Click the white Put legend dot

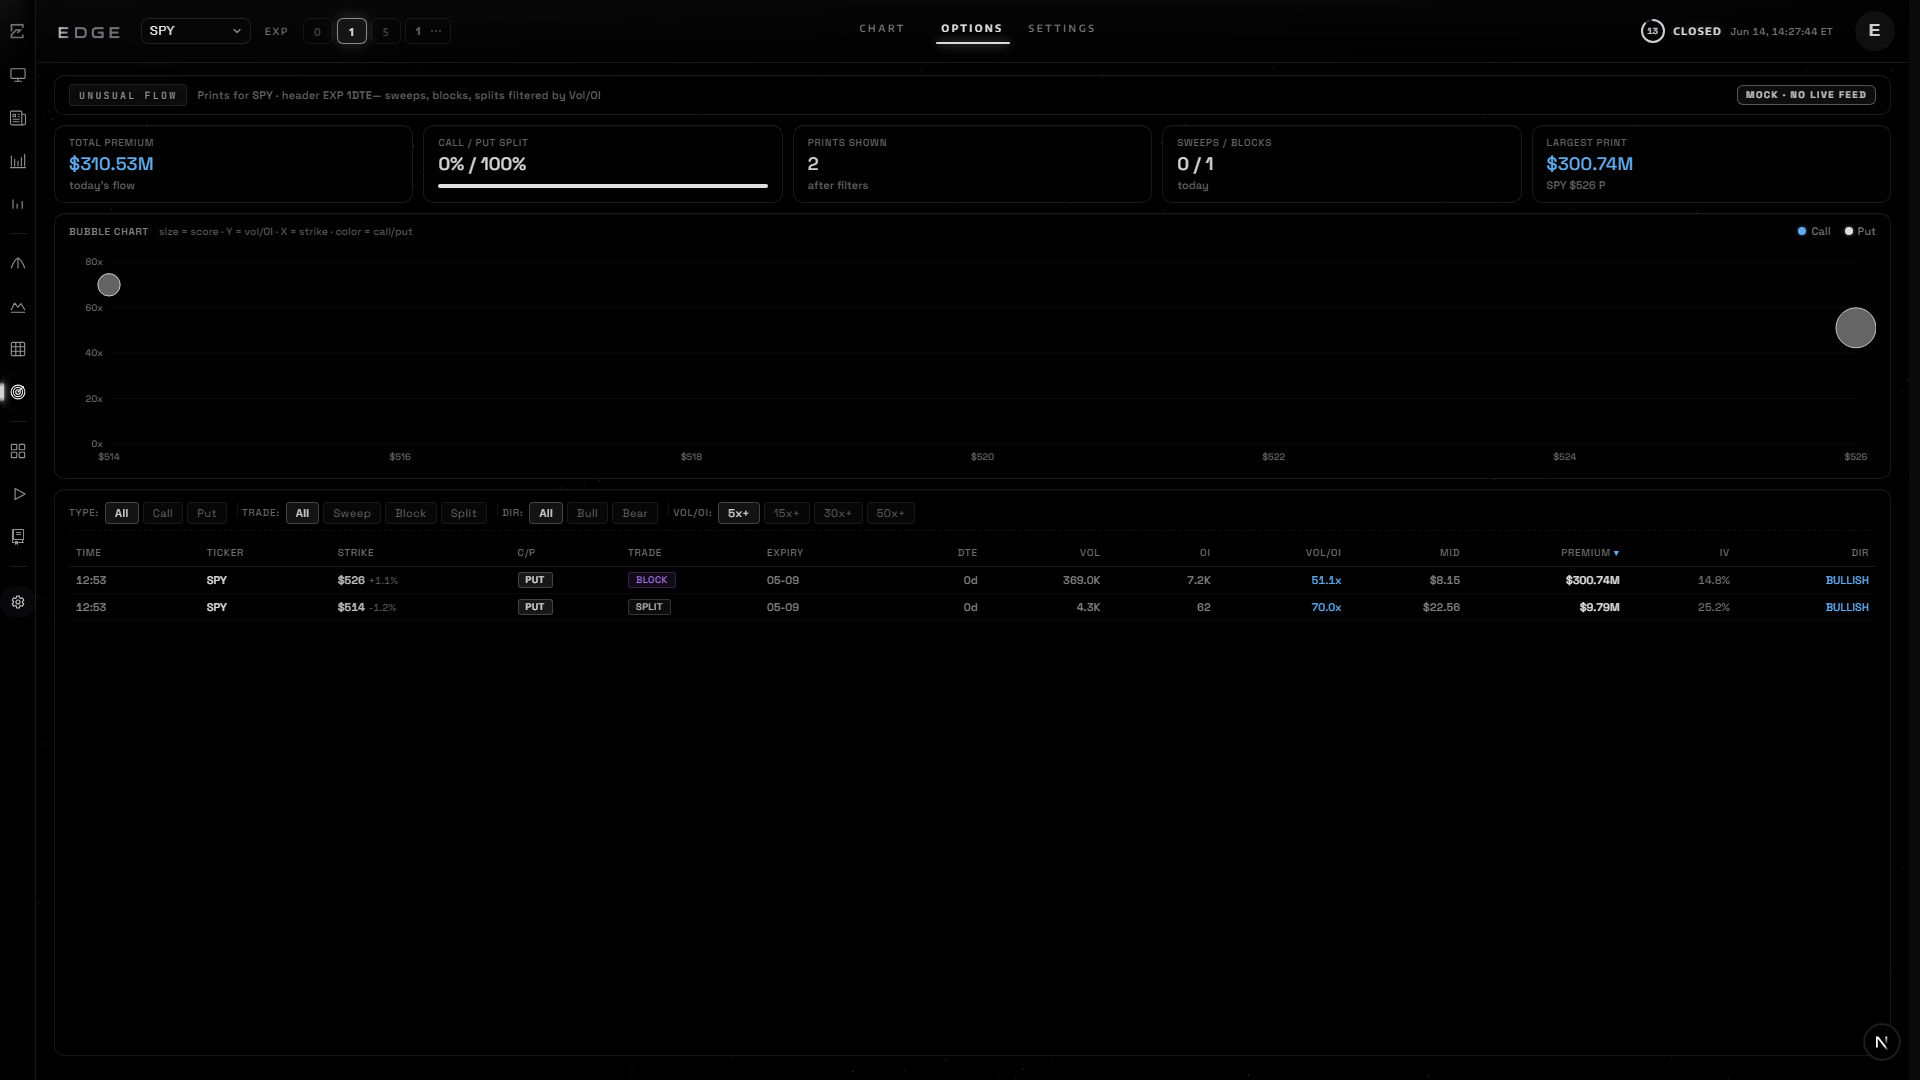(1849, 231)
